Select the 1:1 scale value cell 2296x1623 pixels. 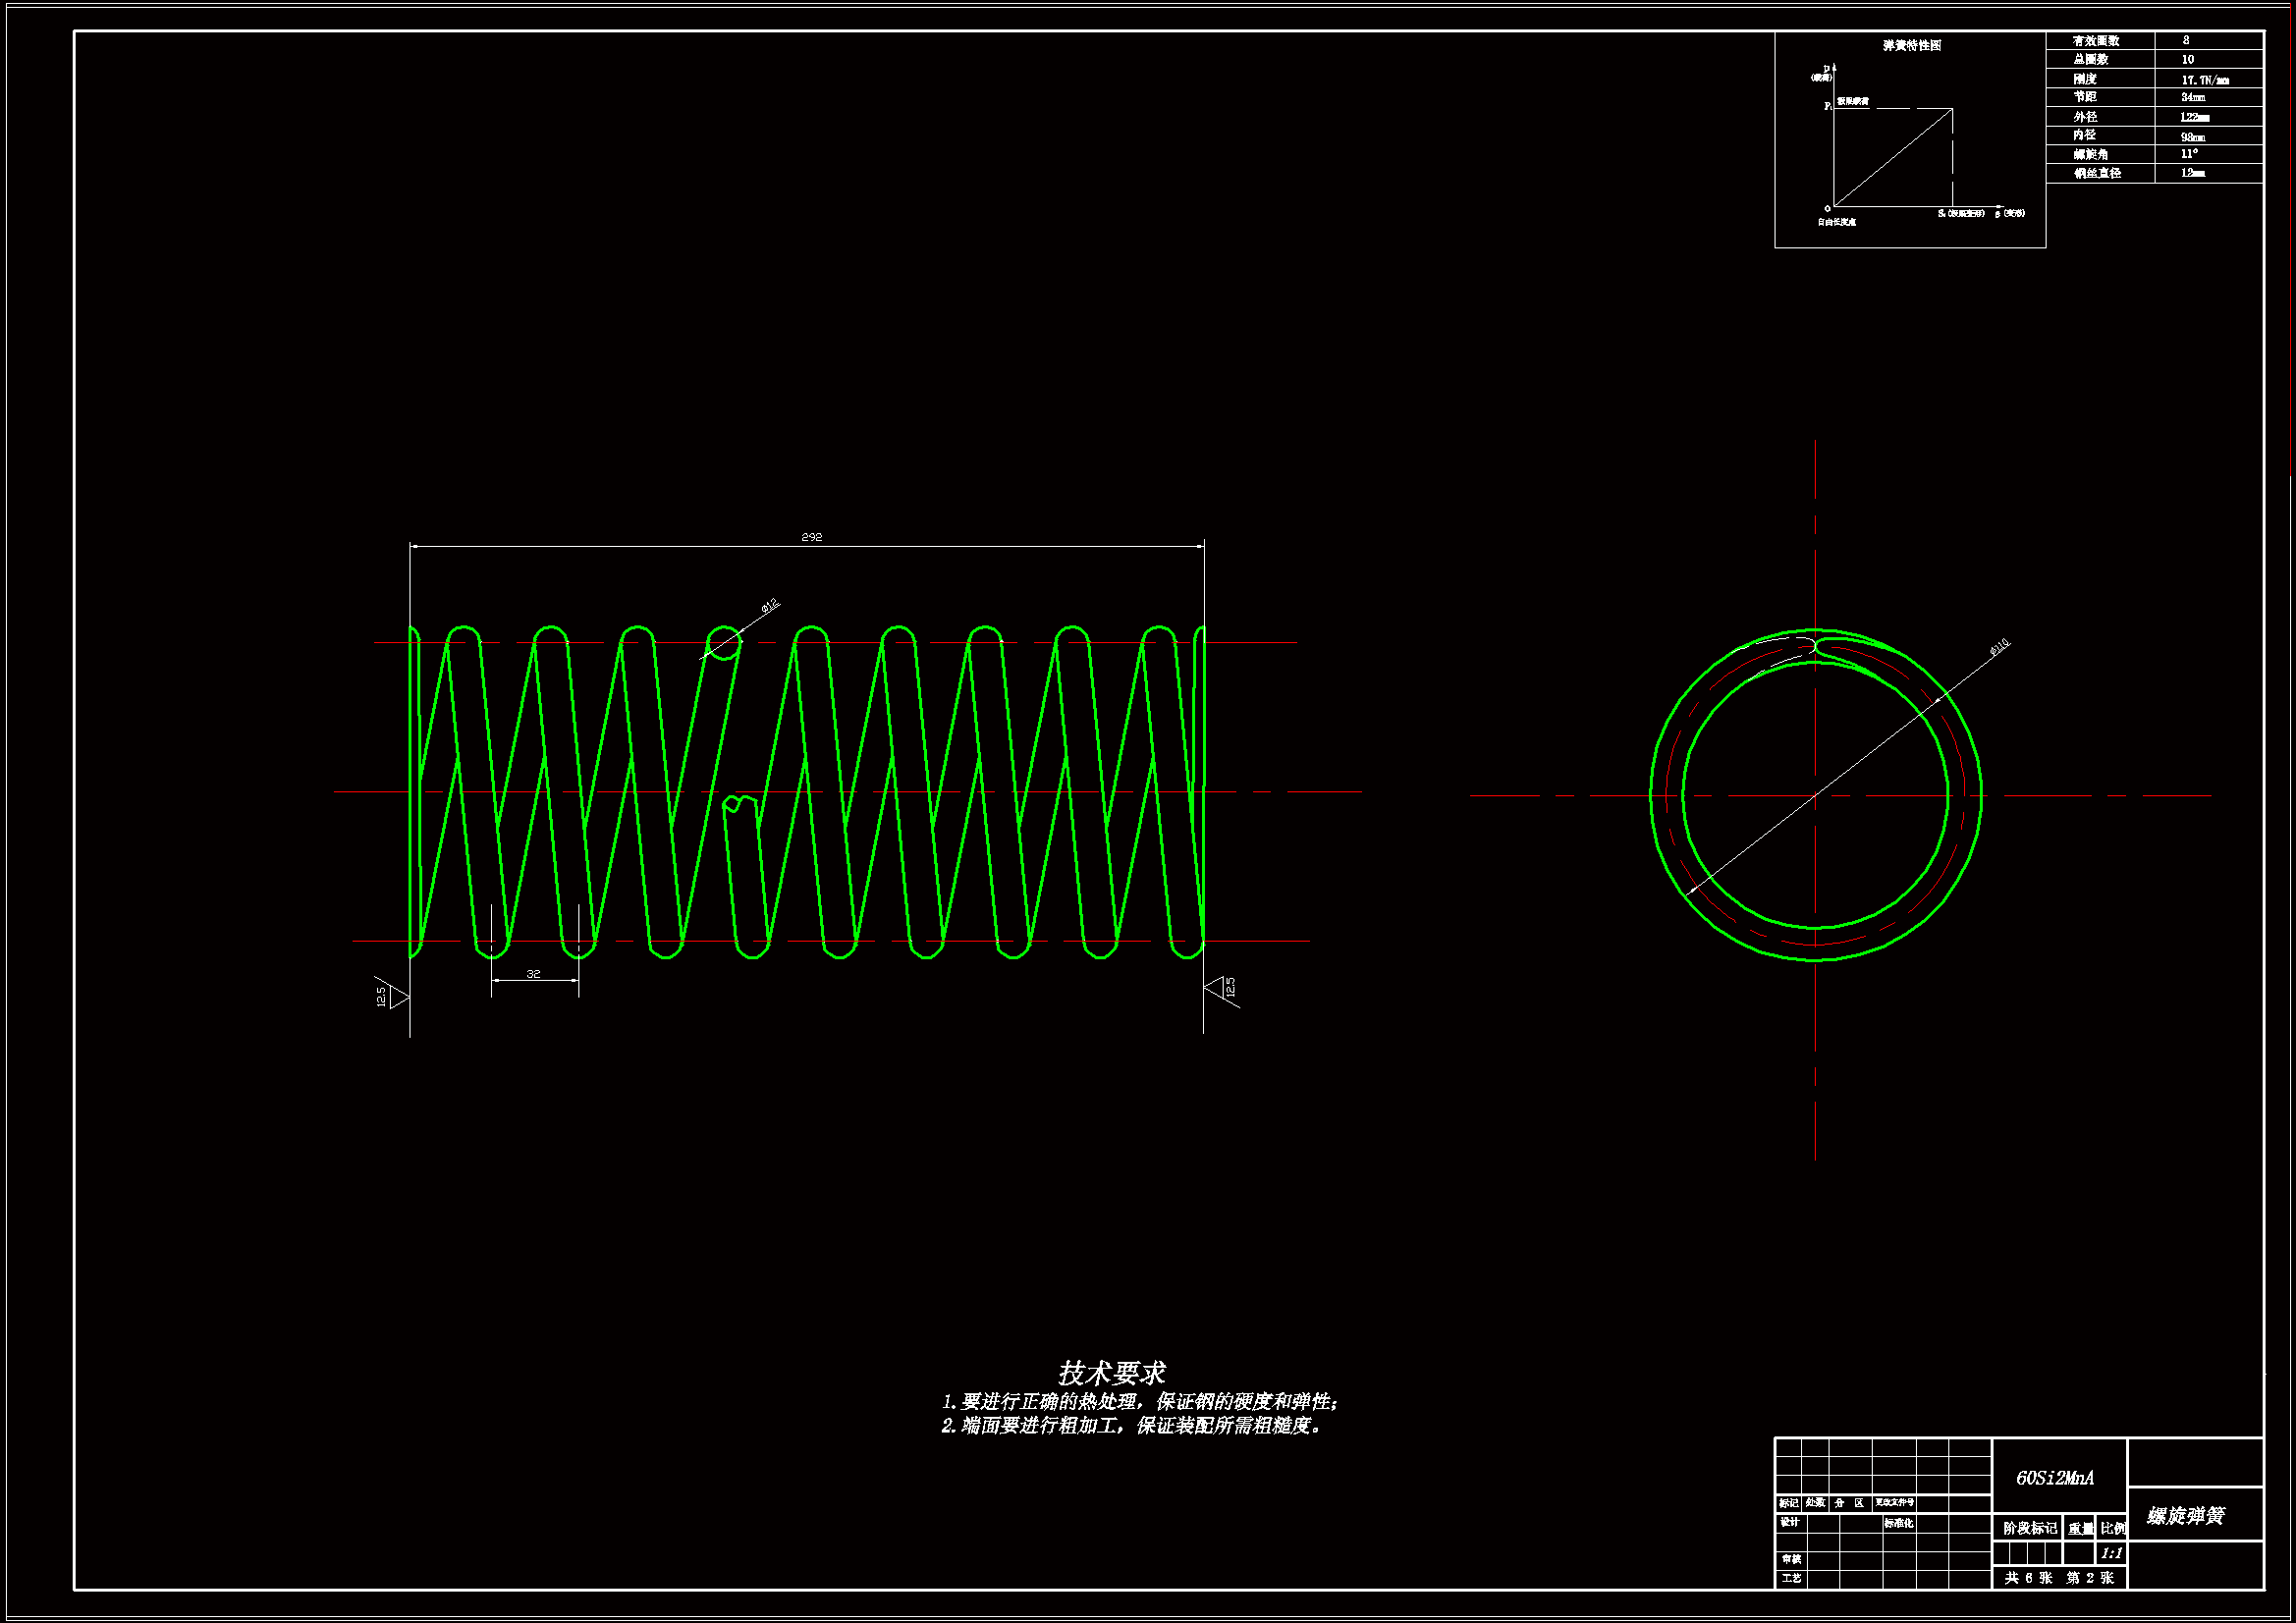pyautogui.click(x=2111, y=1553)
